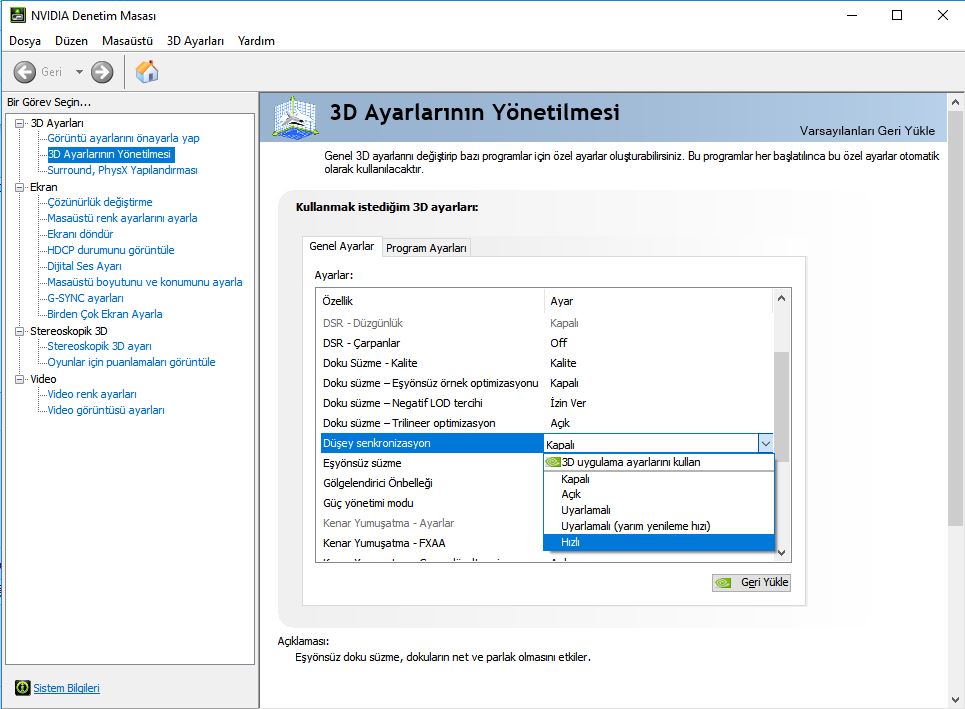The height and width of the screenshot is (709, 965).
Task: Select Güç yönetimi modu row
Action: click(x=431, y=503)
